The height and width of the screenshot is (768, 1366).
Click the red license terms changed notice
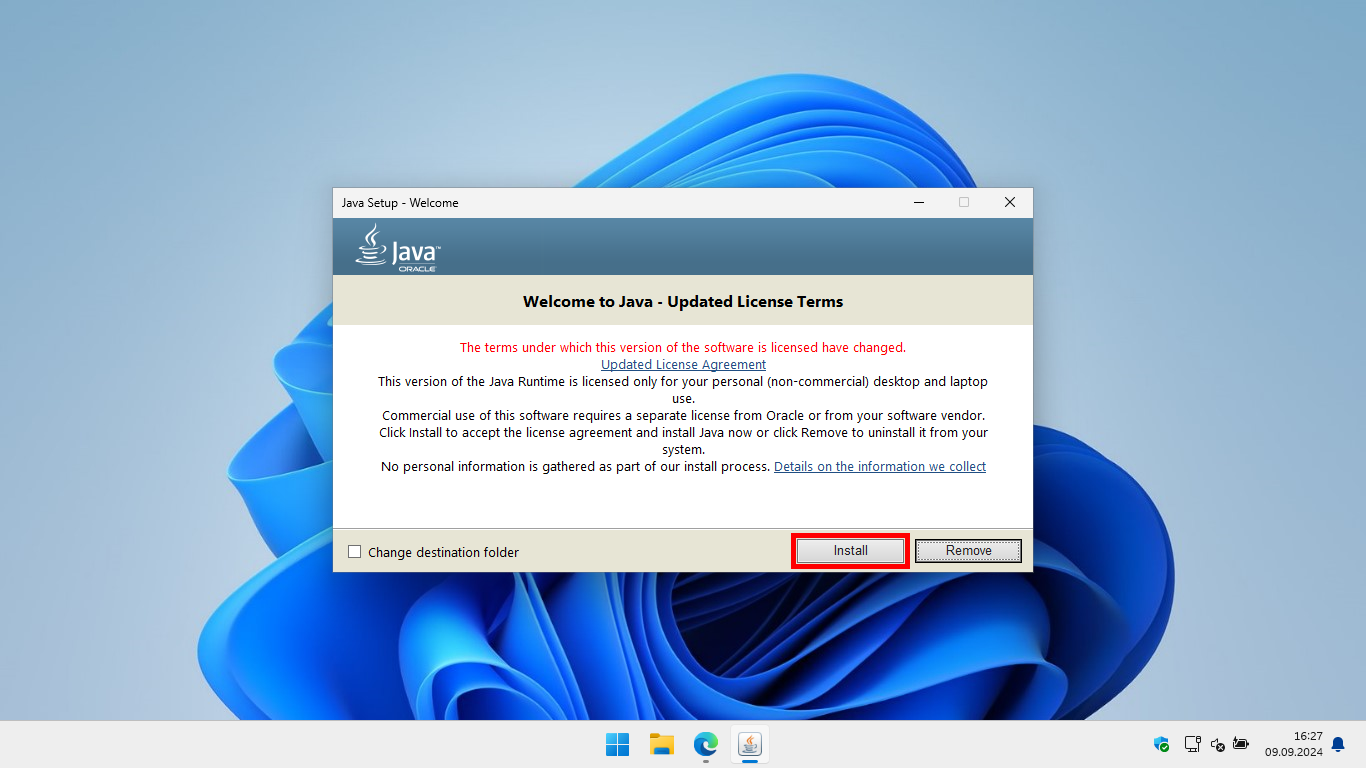point(683,348)
